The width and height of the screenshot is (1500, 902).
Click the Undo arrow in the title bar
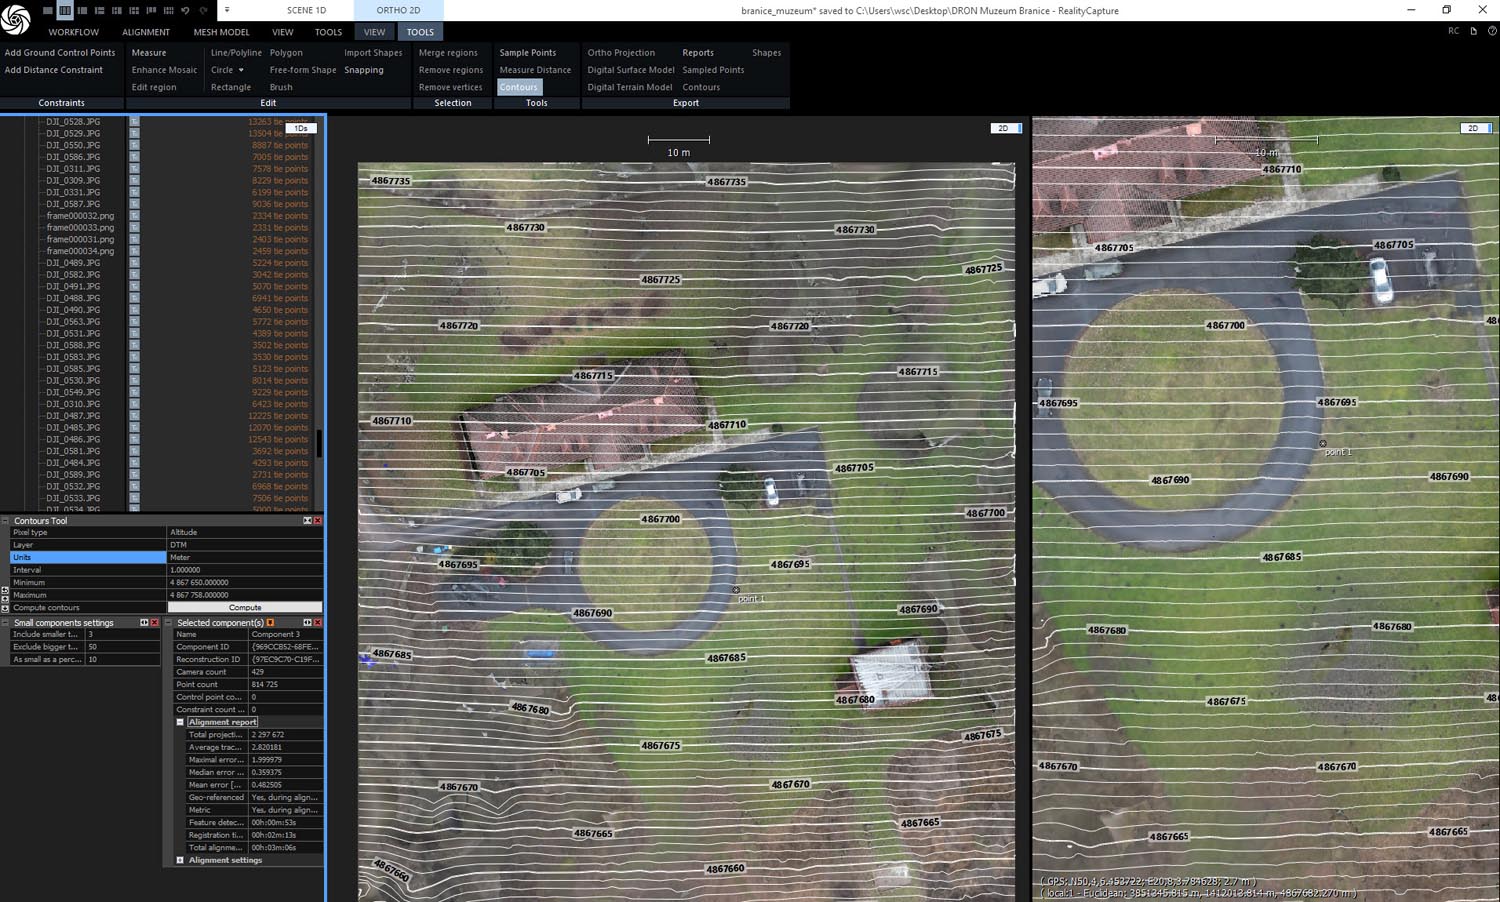[185, 10]
